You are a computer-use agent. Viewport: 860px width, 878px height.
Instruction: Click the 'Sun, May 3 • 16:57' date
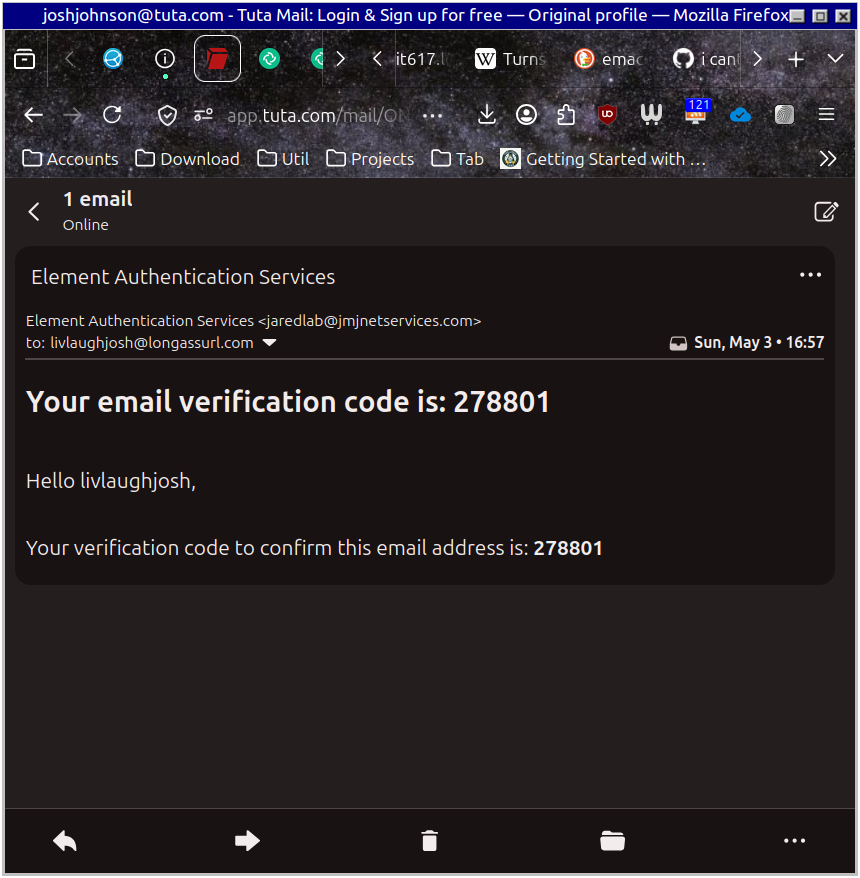point(759,342)
